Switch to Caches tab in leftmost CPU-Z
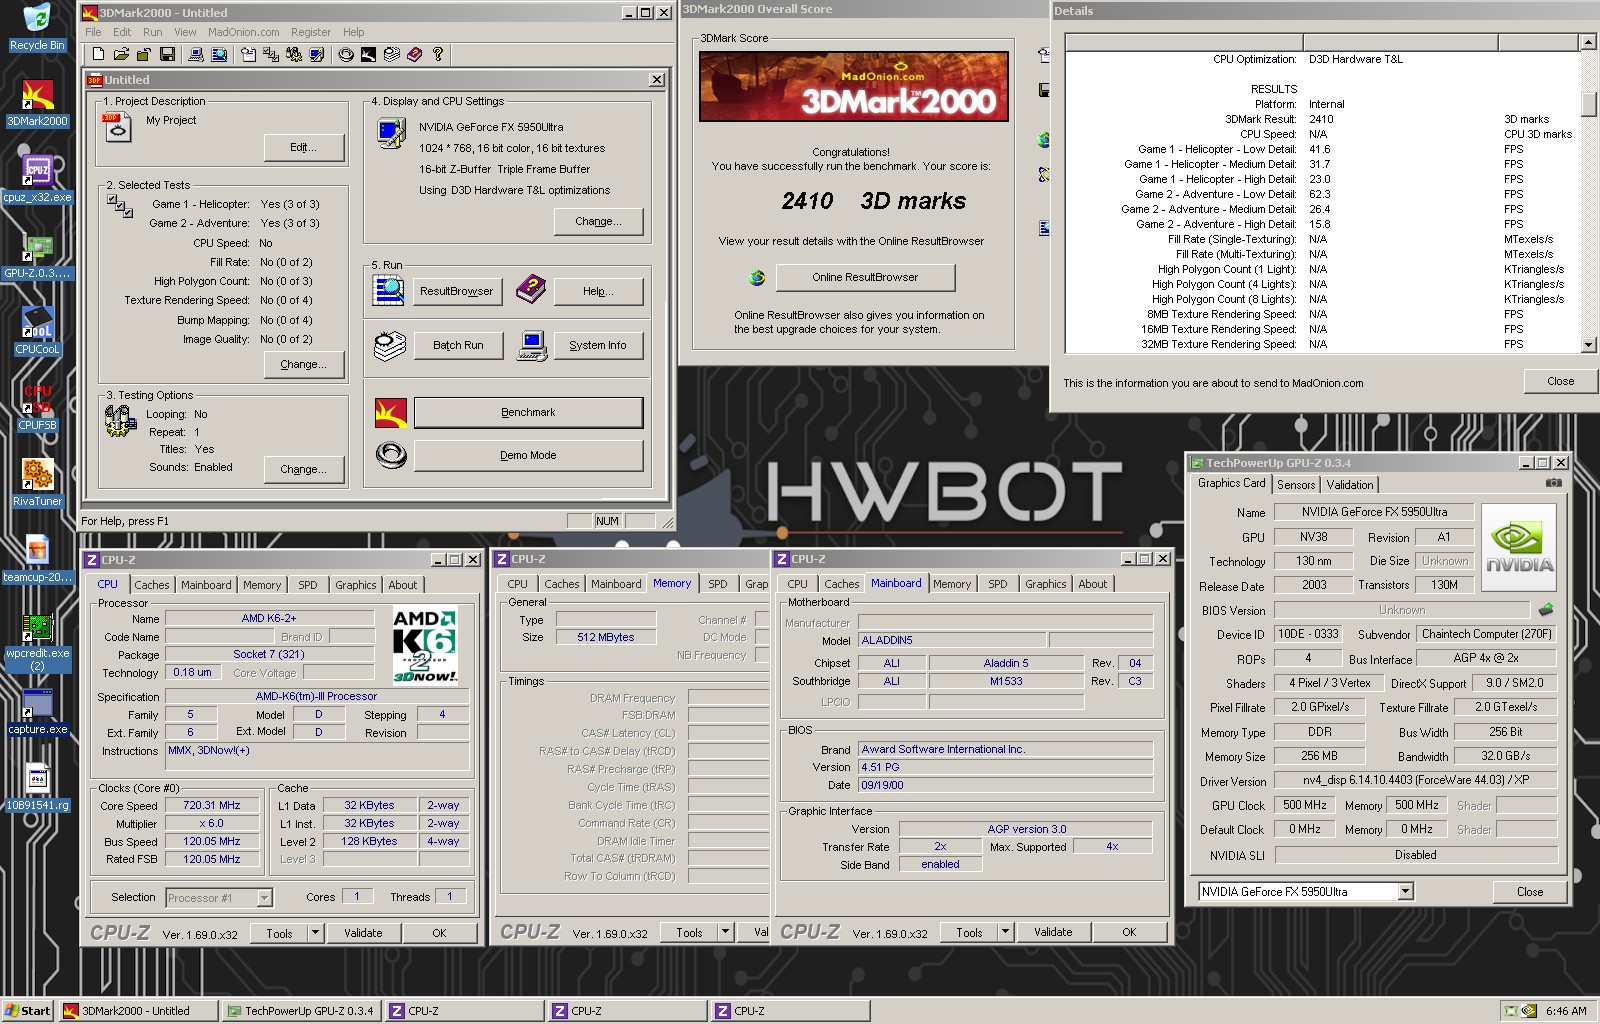Screen dimensions: 1600x1024 [x=152, y=585]
